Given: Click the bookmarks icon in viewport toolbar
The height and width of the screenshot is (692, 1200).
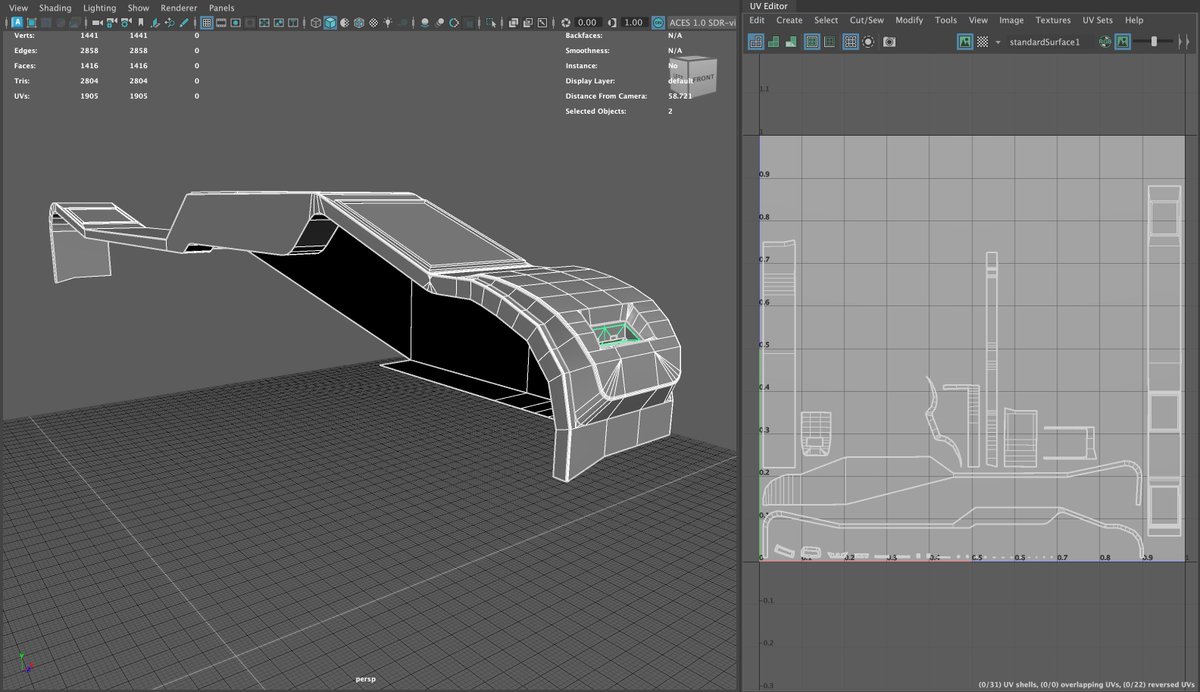Looking at the screenshot, I should (x=141, y=22).
